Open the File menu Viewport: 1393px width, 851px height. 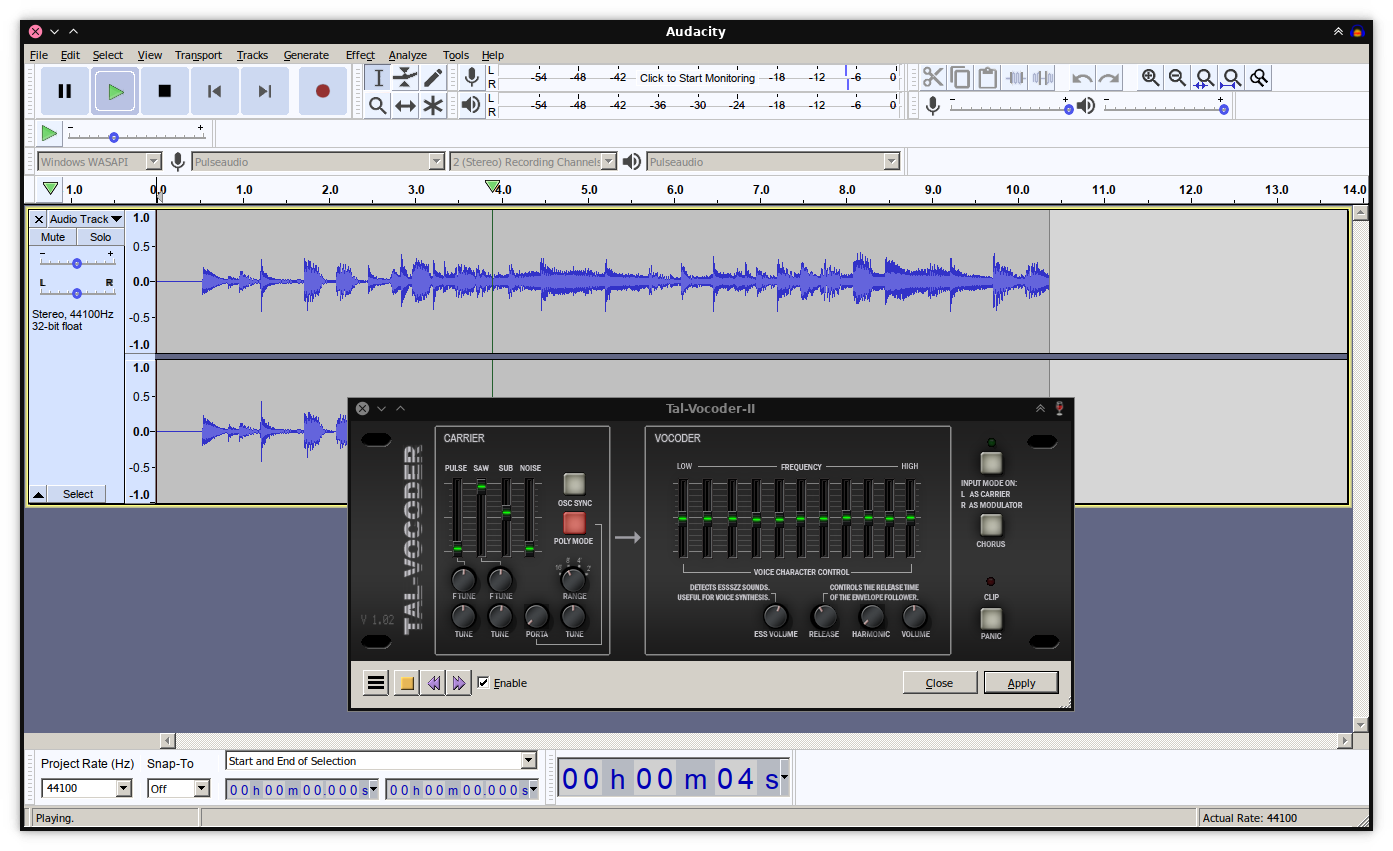[x=39, y=55]
